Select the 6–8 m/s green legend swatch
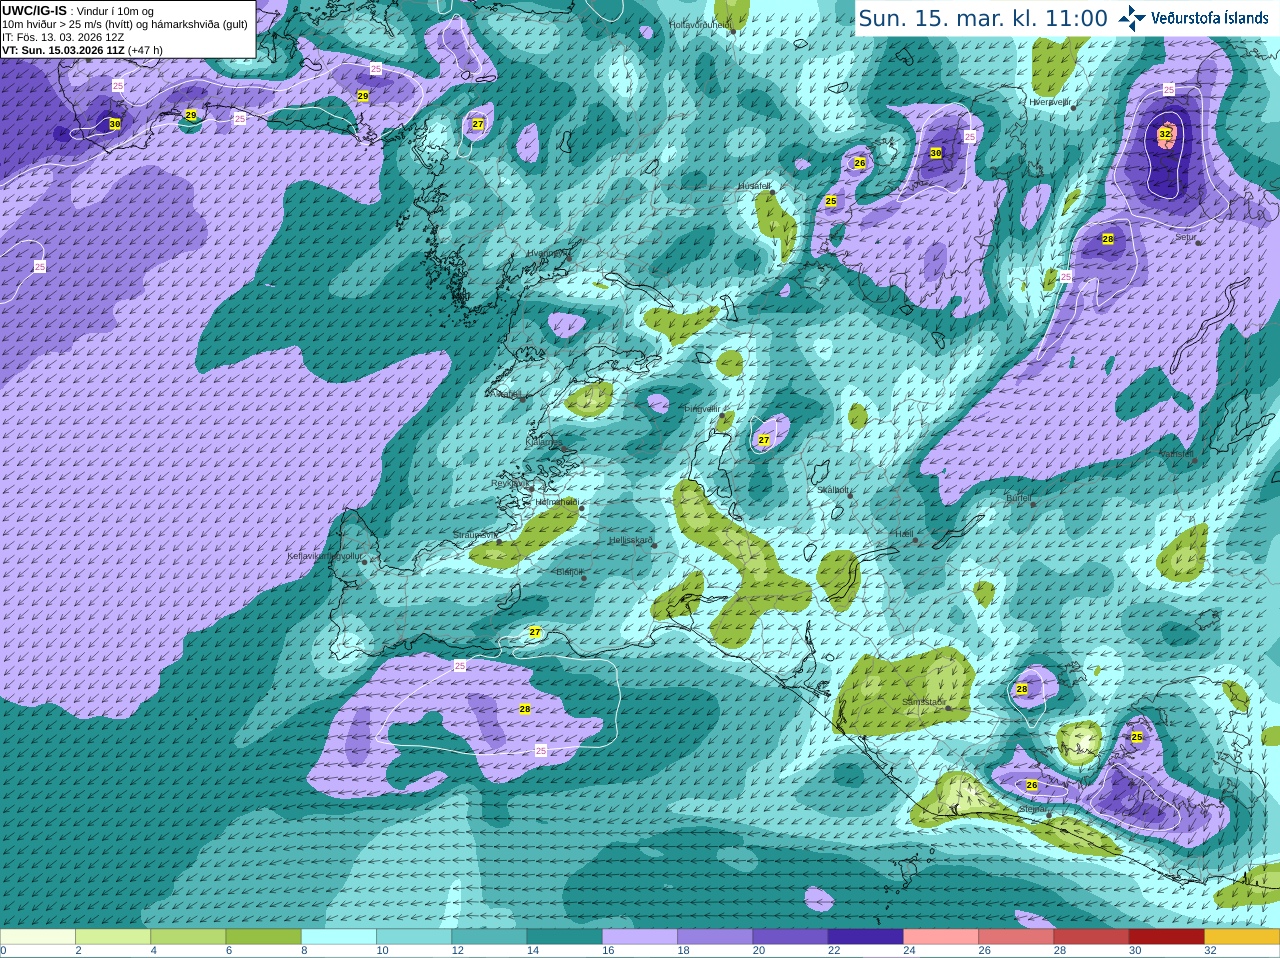This screenshot has width=1280, height=958. click(264, 936)
